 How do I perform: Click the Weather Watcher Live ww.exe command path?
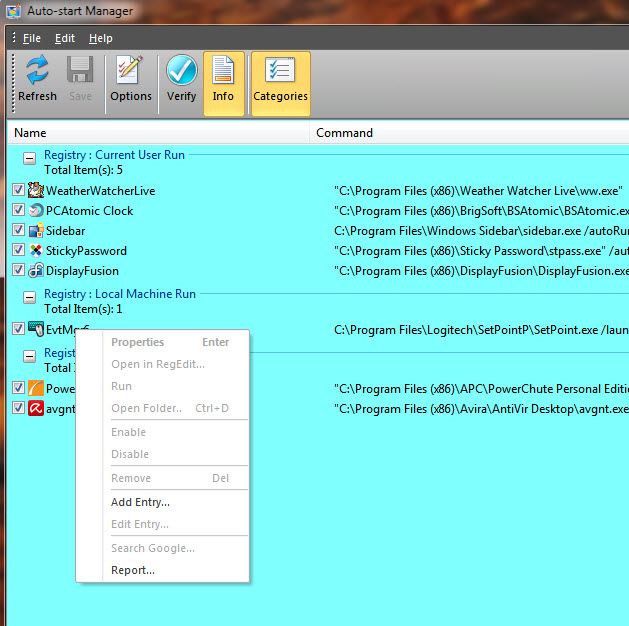478,191
